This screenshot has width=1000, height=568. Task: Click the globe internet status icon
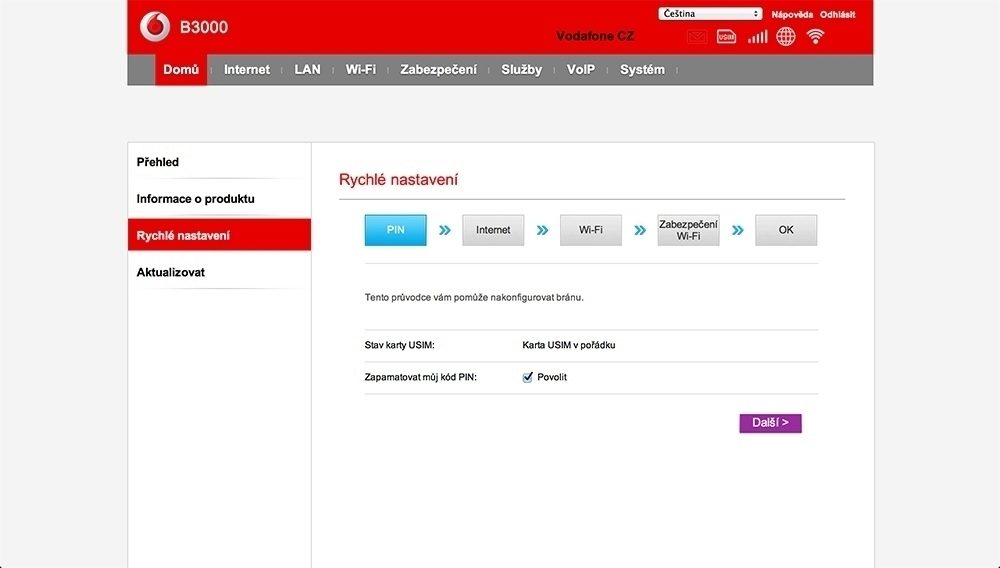[x=786, y=36]
